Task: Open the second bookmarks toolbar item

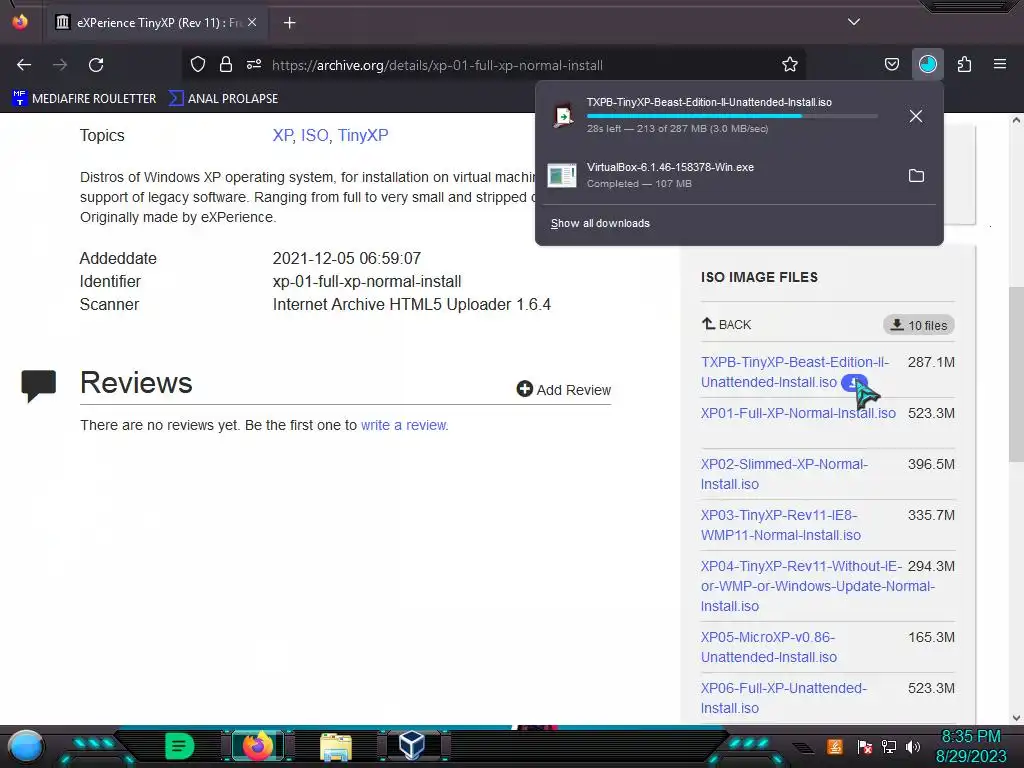Action: coord(224,99)
